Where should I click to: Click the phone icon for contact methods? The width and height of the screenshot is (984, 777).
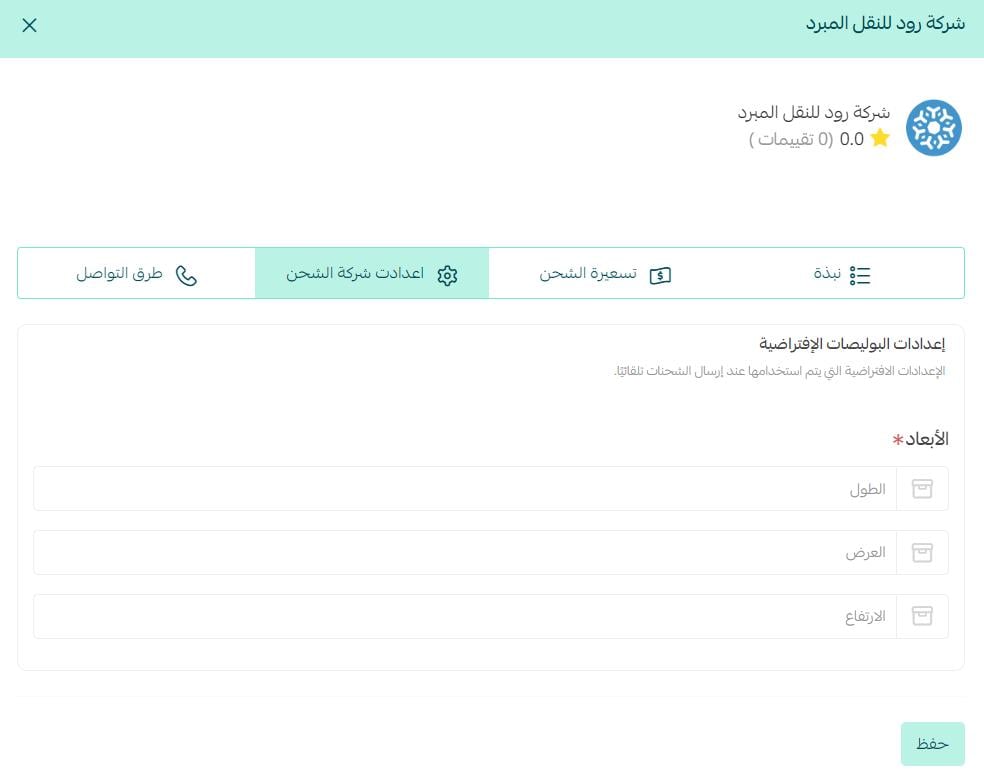[x=186, y=275]
